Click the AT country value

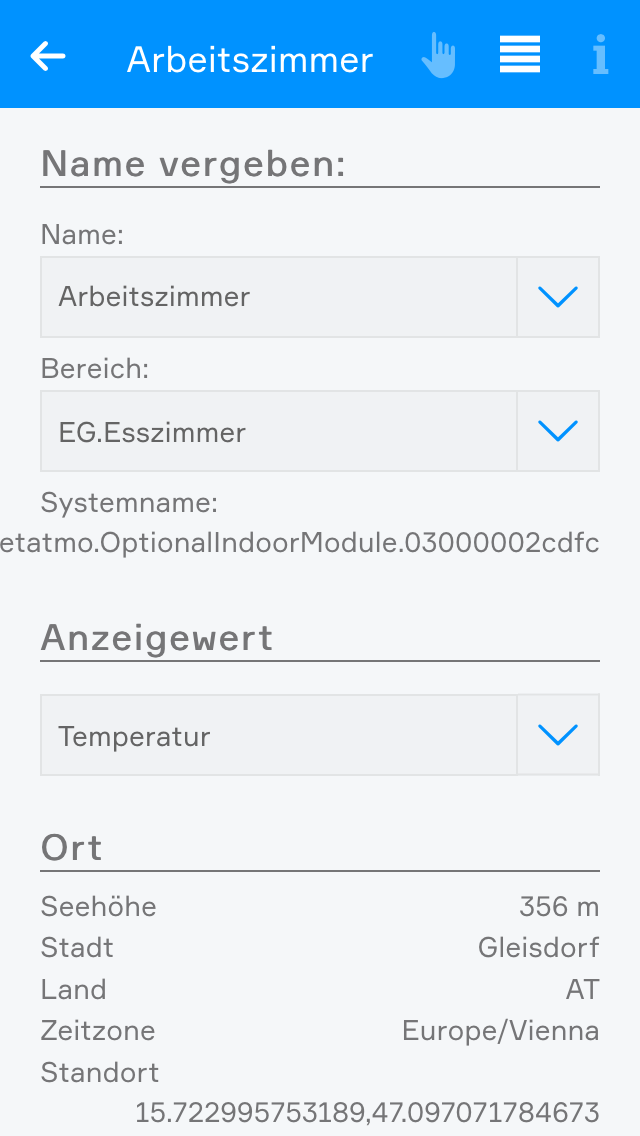tap(582, 990)
